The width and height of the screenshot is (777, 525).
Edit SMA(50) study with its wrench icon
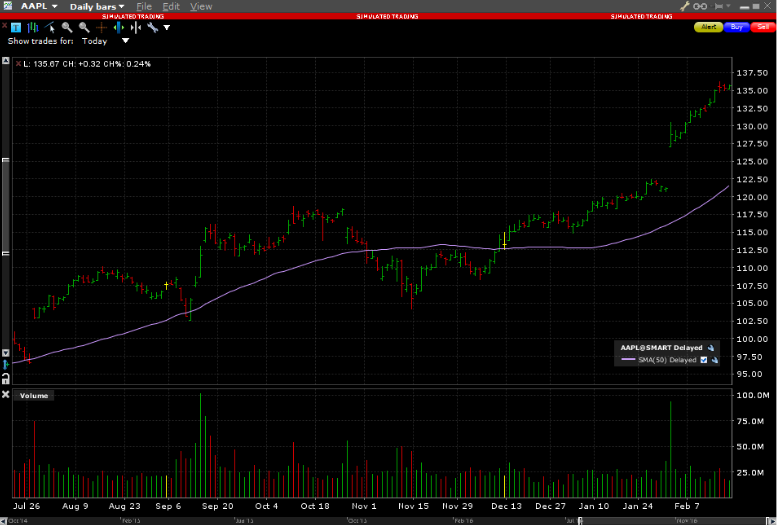coord(715,360)
